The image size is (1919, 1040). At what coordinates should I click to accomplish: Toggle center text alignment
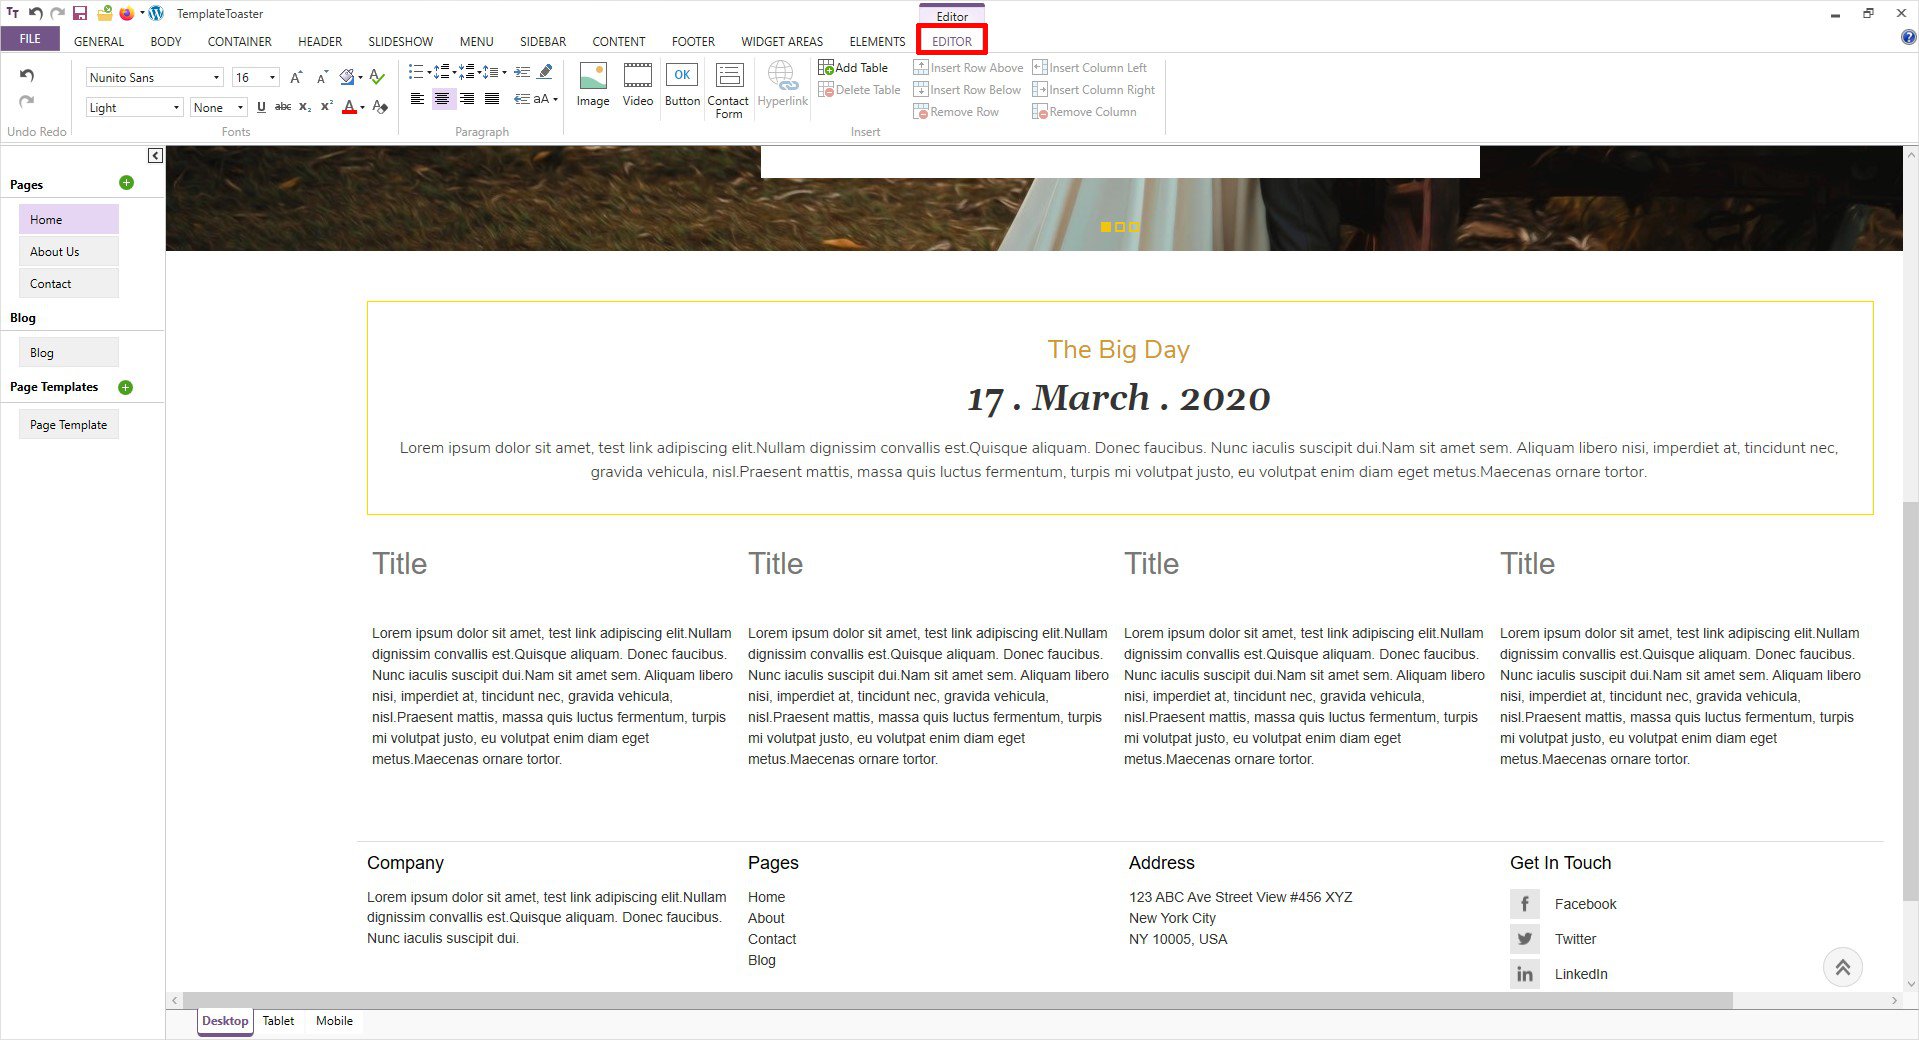(x=442, y=99)
